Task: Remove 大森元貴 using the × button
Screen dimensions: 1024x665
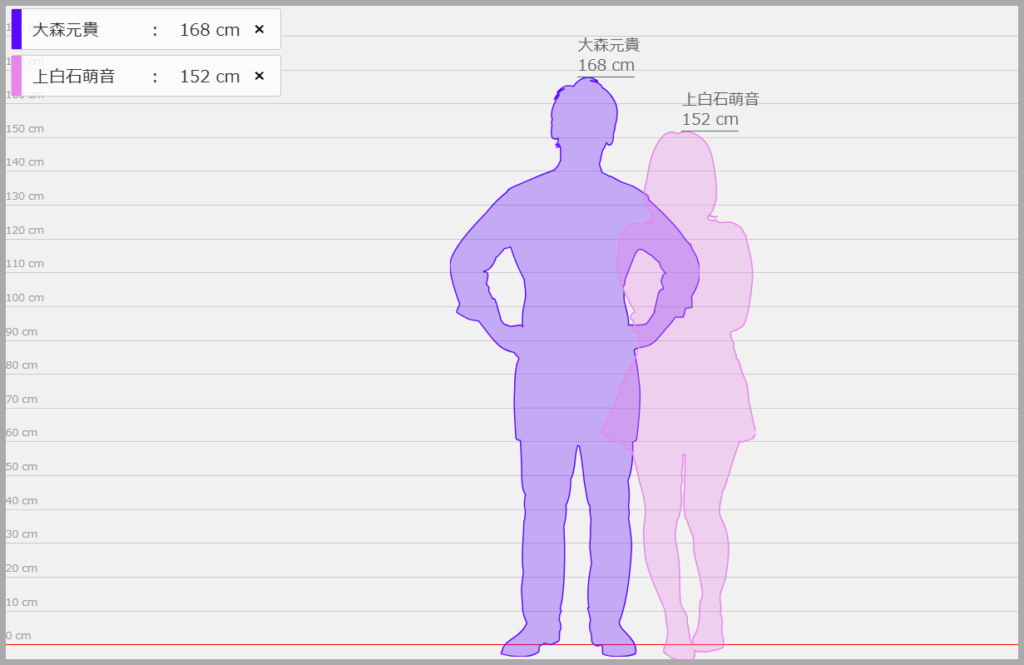Action: 259,30
